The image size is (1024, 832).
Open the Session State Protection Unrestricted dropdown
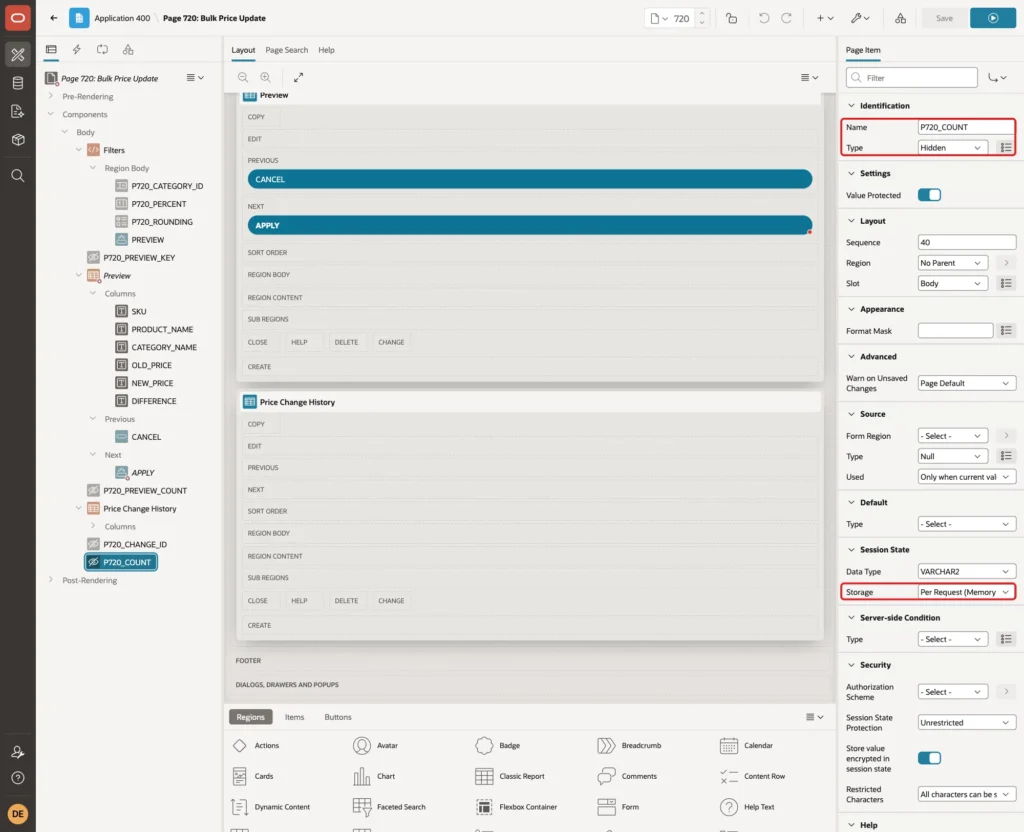966,722
